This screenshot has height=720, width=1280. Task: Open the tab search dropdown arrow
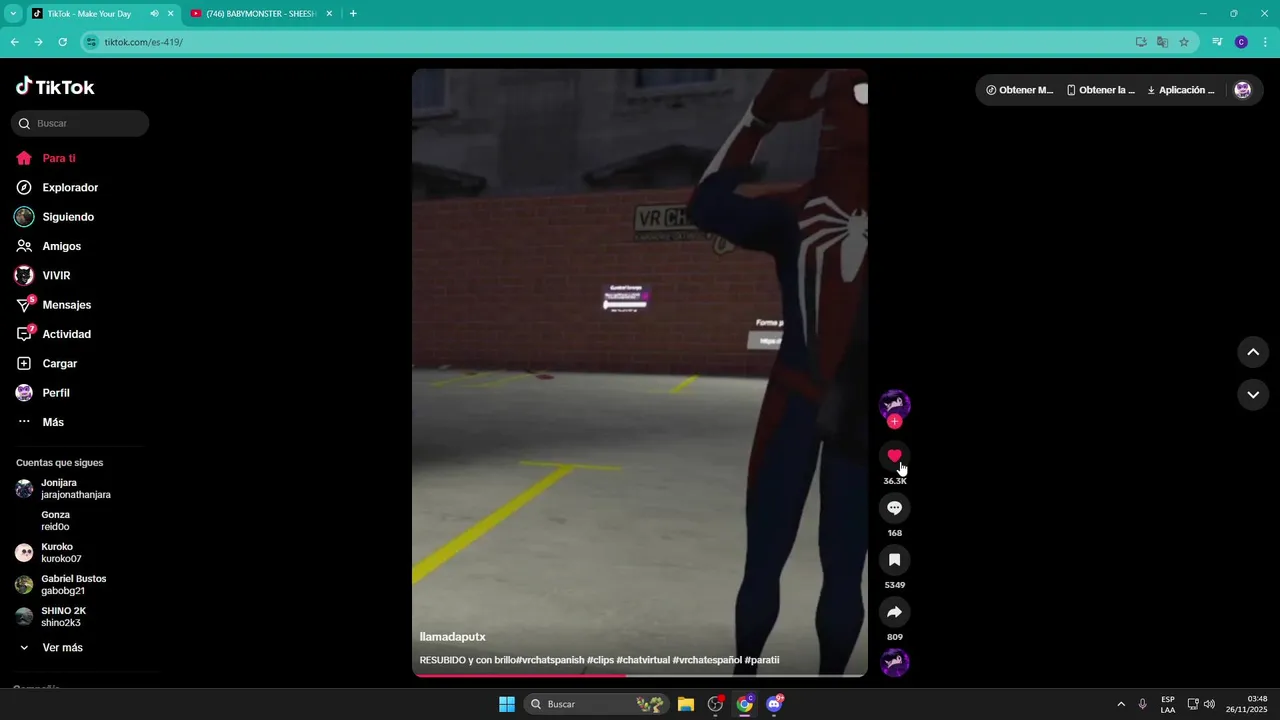[13, 14]
